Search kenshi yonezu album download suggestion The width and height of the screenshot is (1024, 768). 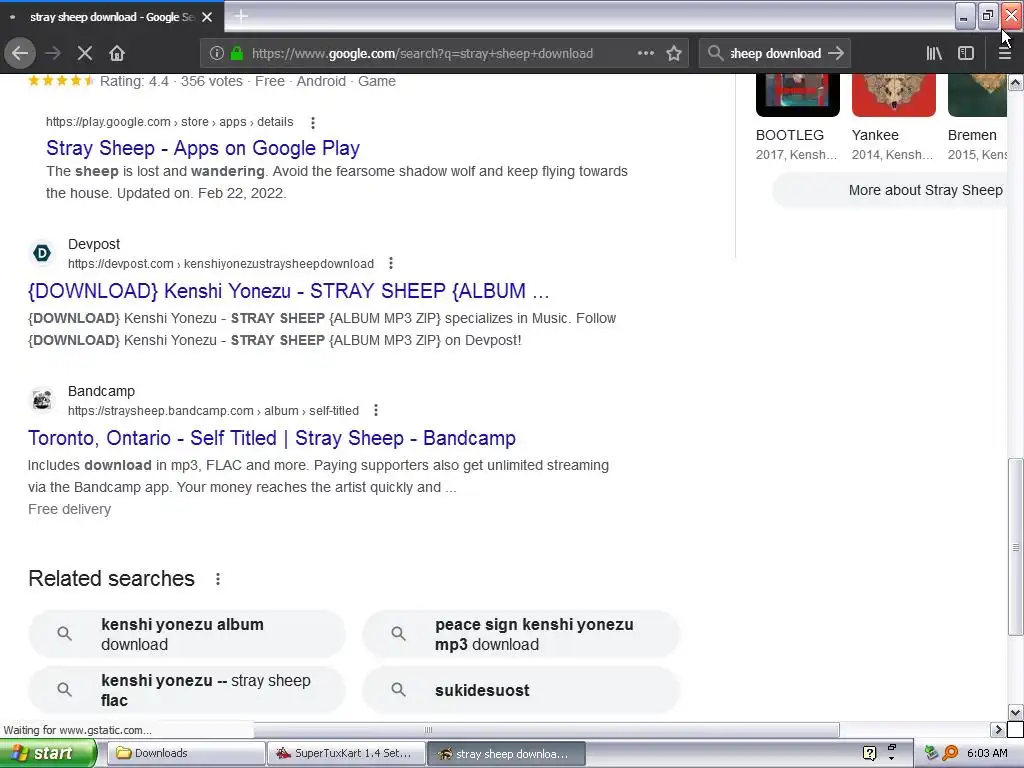click(x=187, y=633)
